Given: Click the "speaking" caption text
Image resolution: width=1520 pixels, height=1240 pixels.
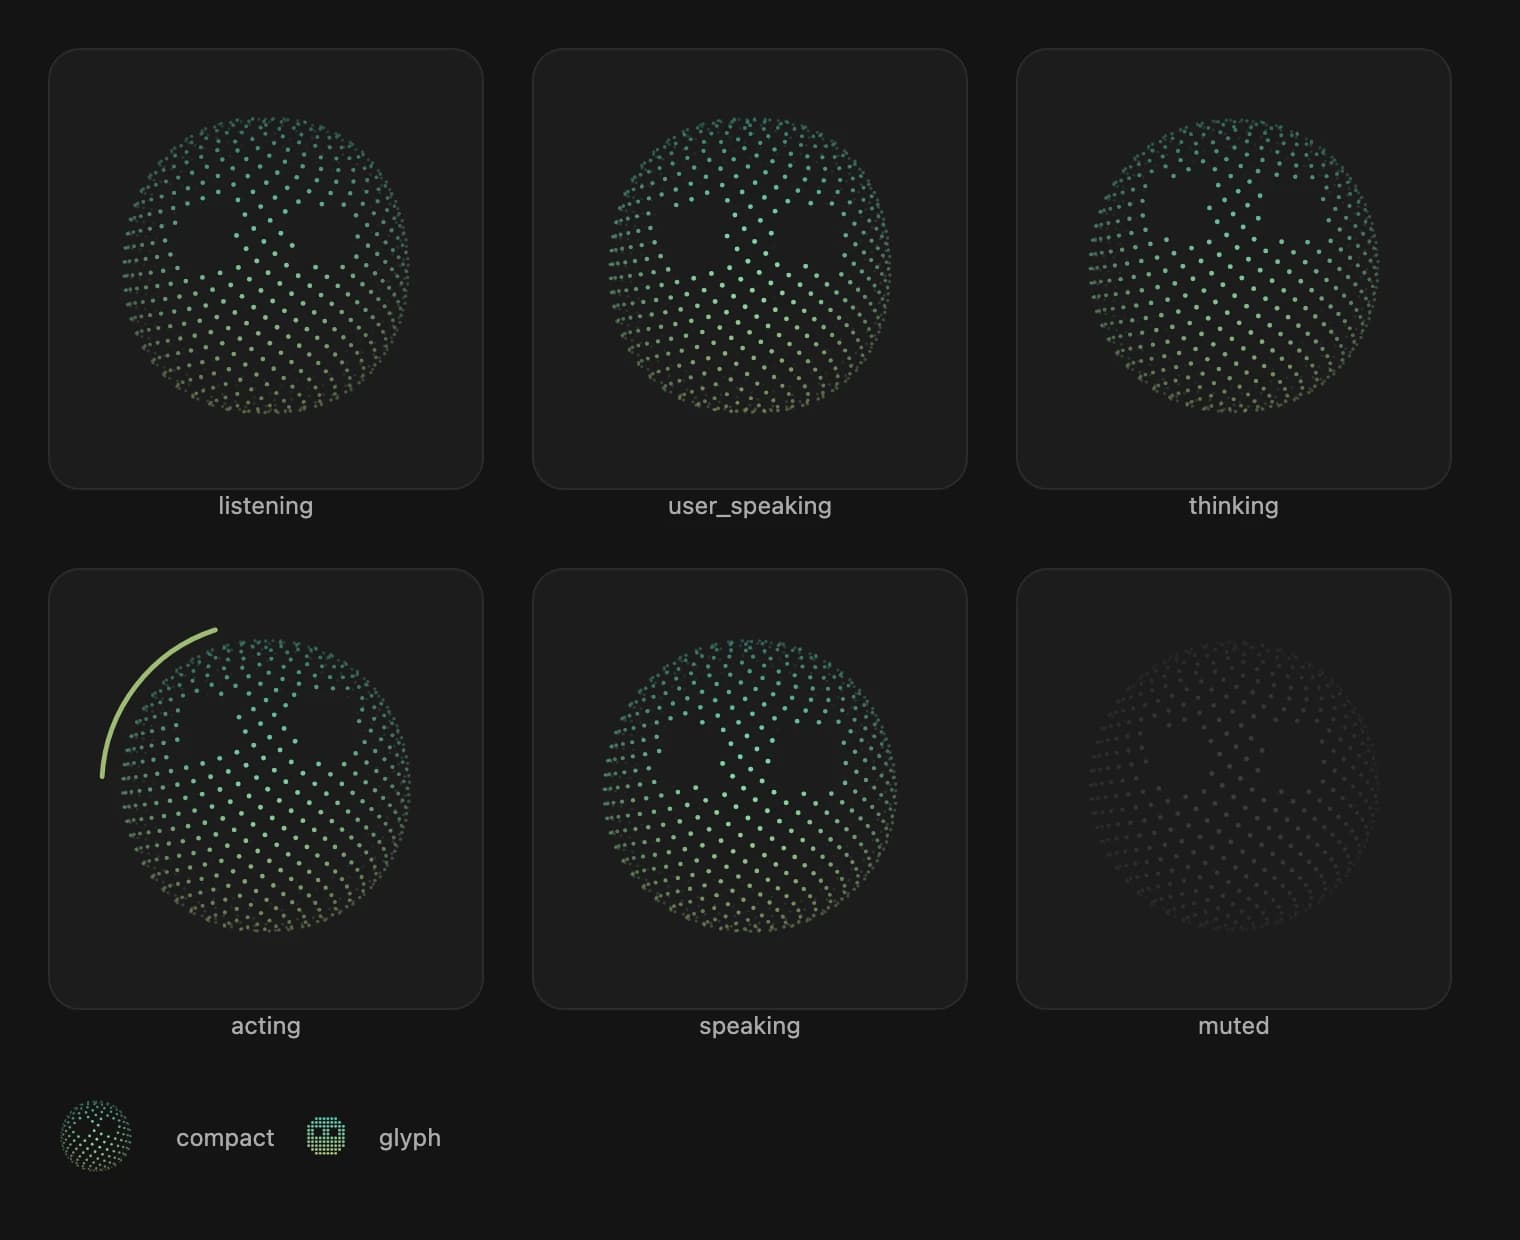Looking at the screenshot, I should click(750, 1026).
